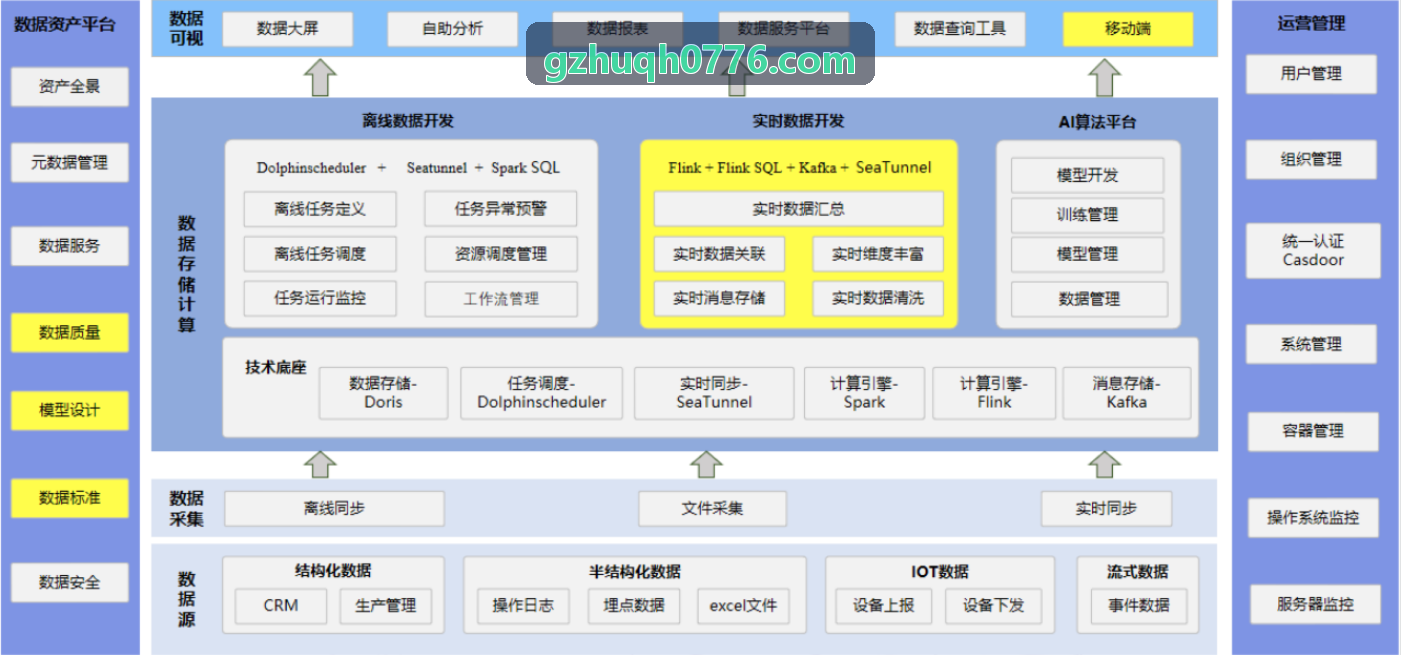Open 模型开发 in the AI platform
The image size is (1401, 655).
click(1088, 175)
